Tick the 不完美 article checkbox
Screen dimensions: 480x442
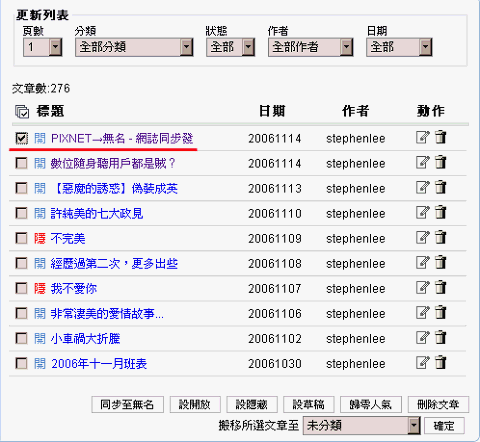coord(21,238)
